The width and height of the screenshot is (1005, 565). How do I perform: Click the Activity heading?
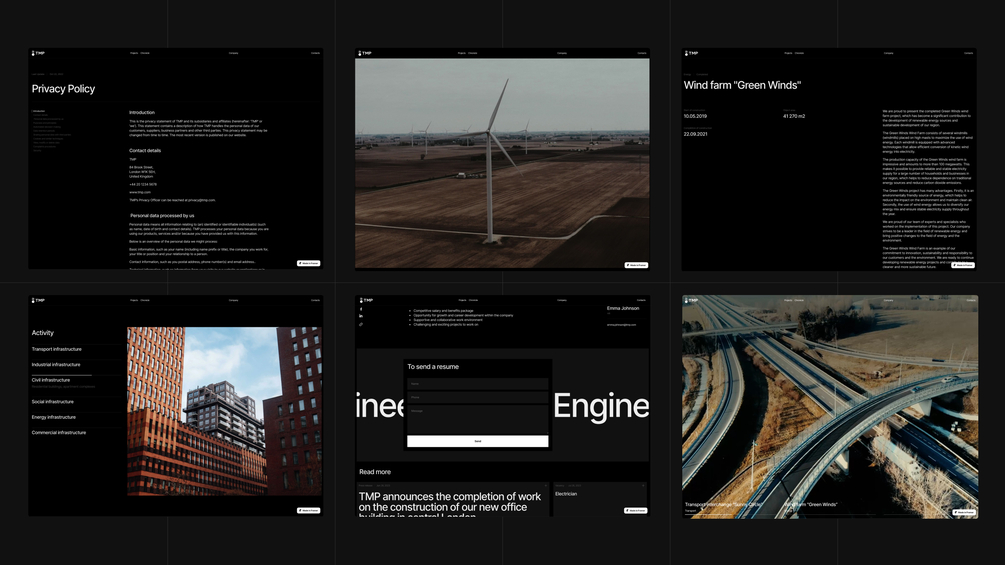43,333
